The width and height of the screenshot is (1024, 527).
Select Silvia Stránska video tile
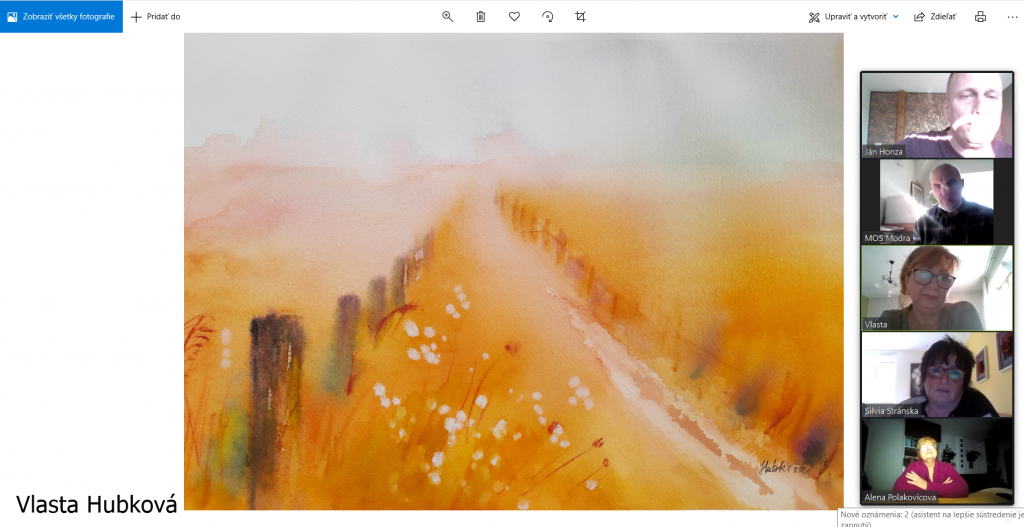pos(937,375)
